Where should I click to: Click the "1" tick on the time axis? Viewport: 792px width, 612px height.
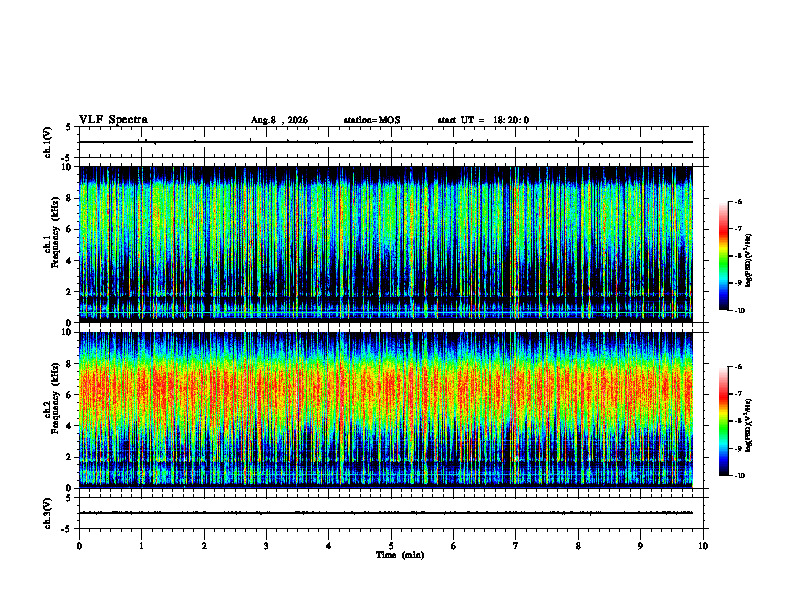click(x=141, y=546)
